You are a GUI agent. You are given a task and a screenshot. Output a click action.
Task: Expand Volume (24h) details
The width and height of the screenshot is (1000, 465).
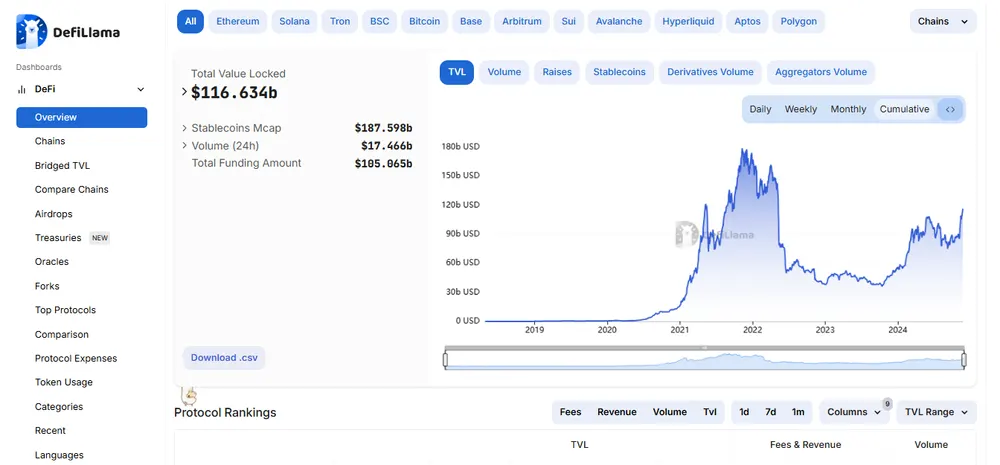(x=184, y=145)
